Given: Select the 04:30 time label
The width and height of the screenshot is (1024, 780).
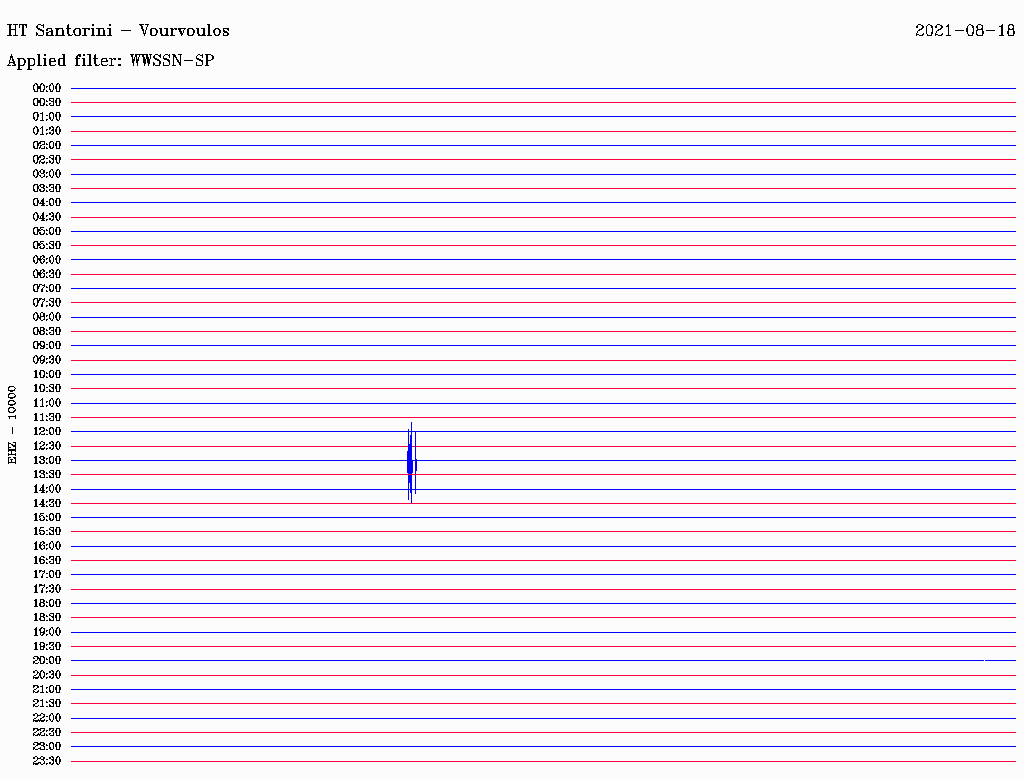Looking at the screenshot, I should tap(47, 217).
